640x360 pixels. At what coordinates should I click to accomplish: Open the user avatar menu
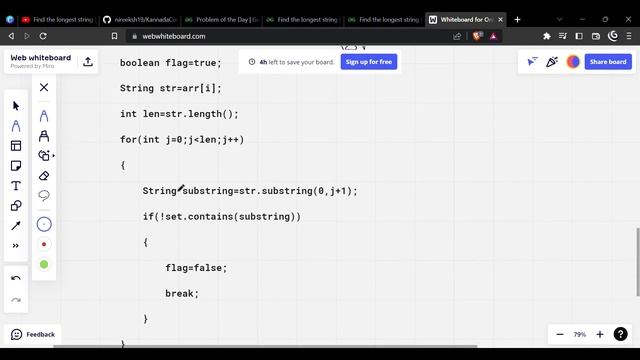(573, 62)
